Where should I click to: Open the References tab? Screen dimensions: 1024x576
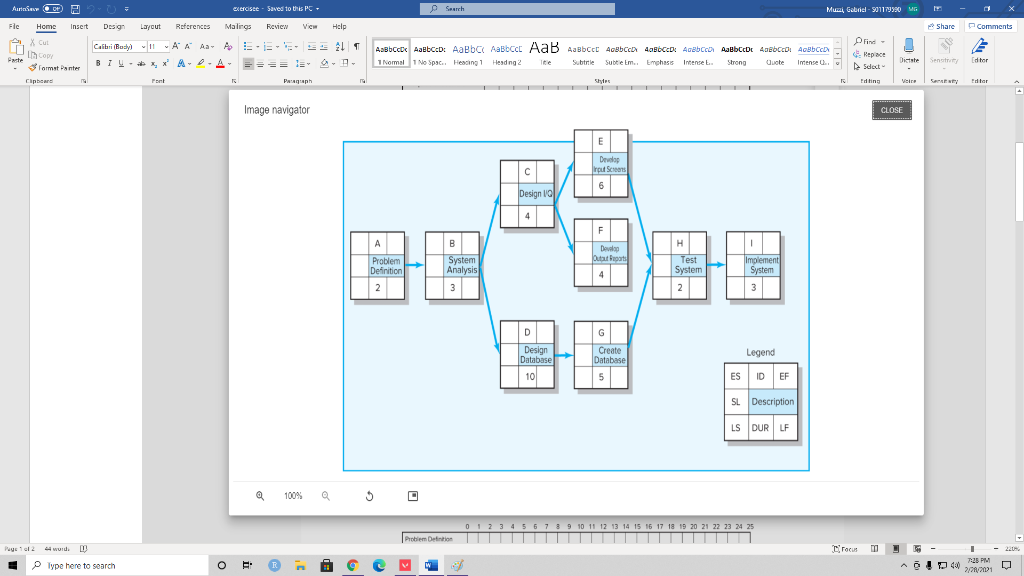pyautogui.click(x=193, y=27)
